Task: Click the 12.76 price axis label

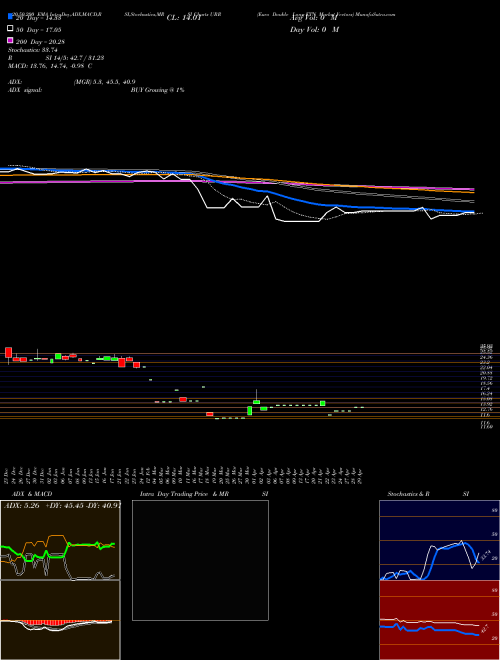Action: point(486,409)
